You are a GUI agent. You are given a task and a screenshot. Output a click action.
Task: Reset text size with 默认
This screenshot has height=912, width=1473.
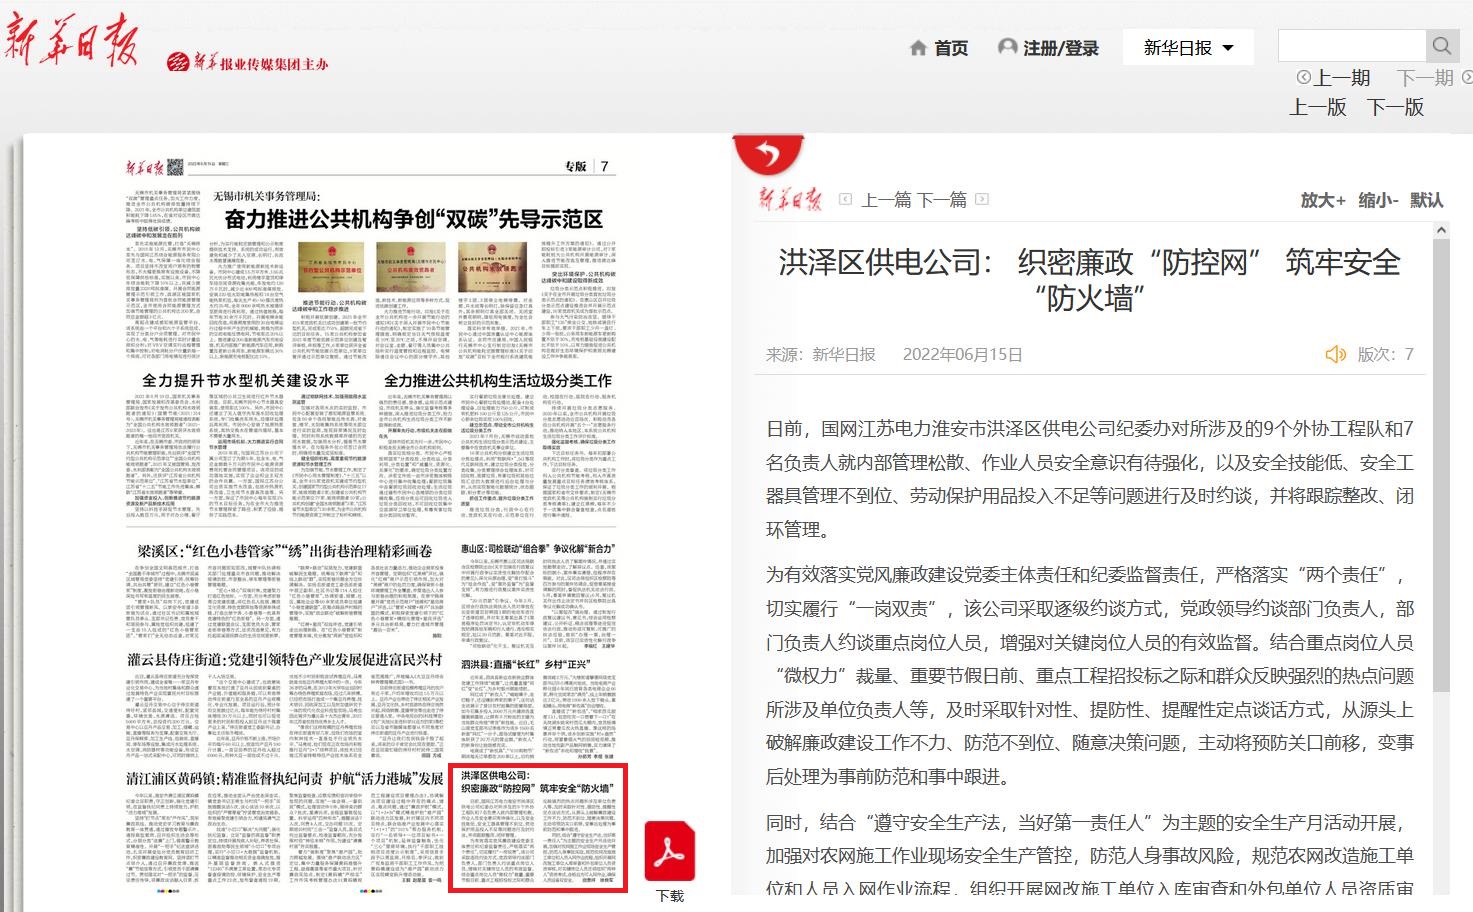point(1427,200)
